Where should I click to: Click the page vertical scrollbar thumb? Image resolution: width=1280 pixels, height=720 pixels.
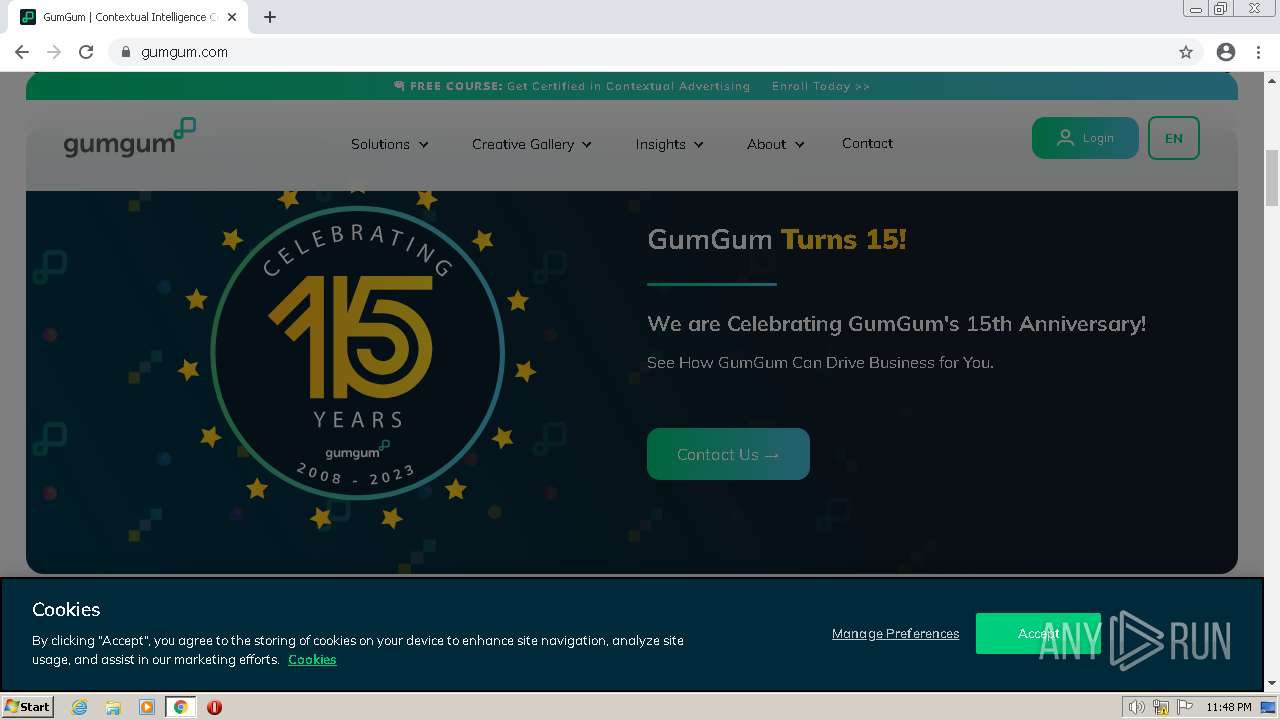pyautogui.click(x=1272, y=179)
